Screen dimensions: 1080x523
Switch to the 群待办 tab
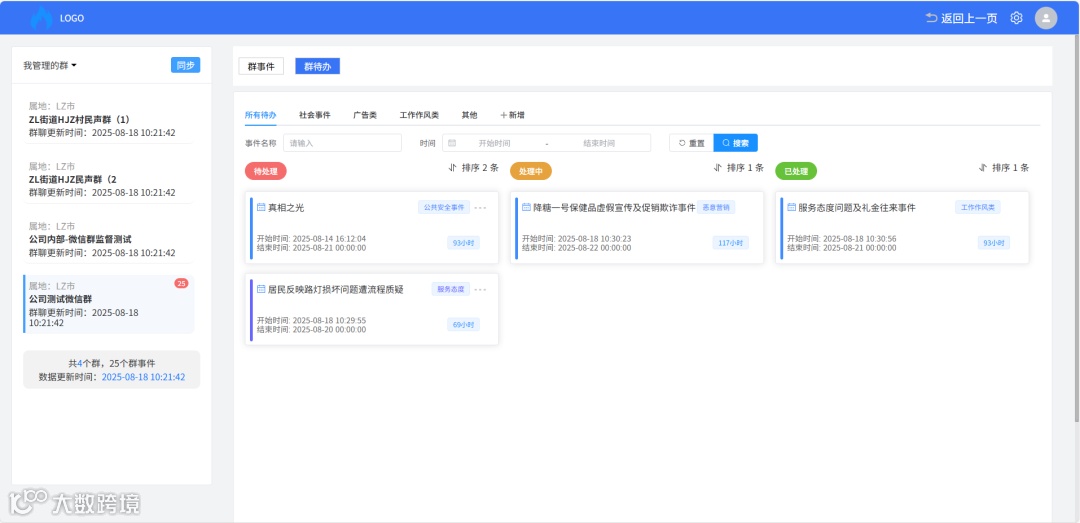(318, 66)
